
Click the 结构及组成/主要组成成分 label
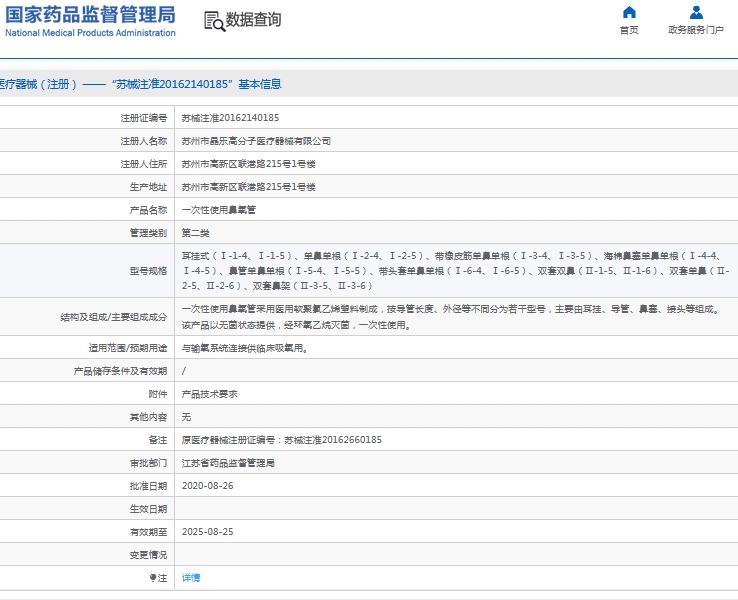[113, 317]
